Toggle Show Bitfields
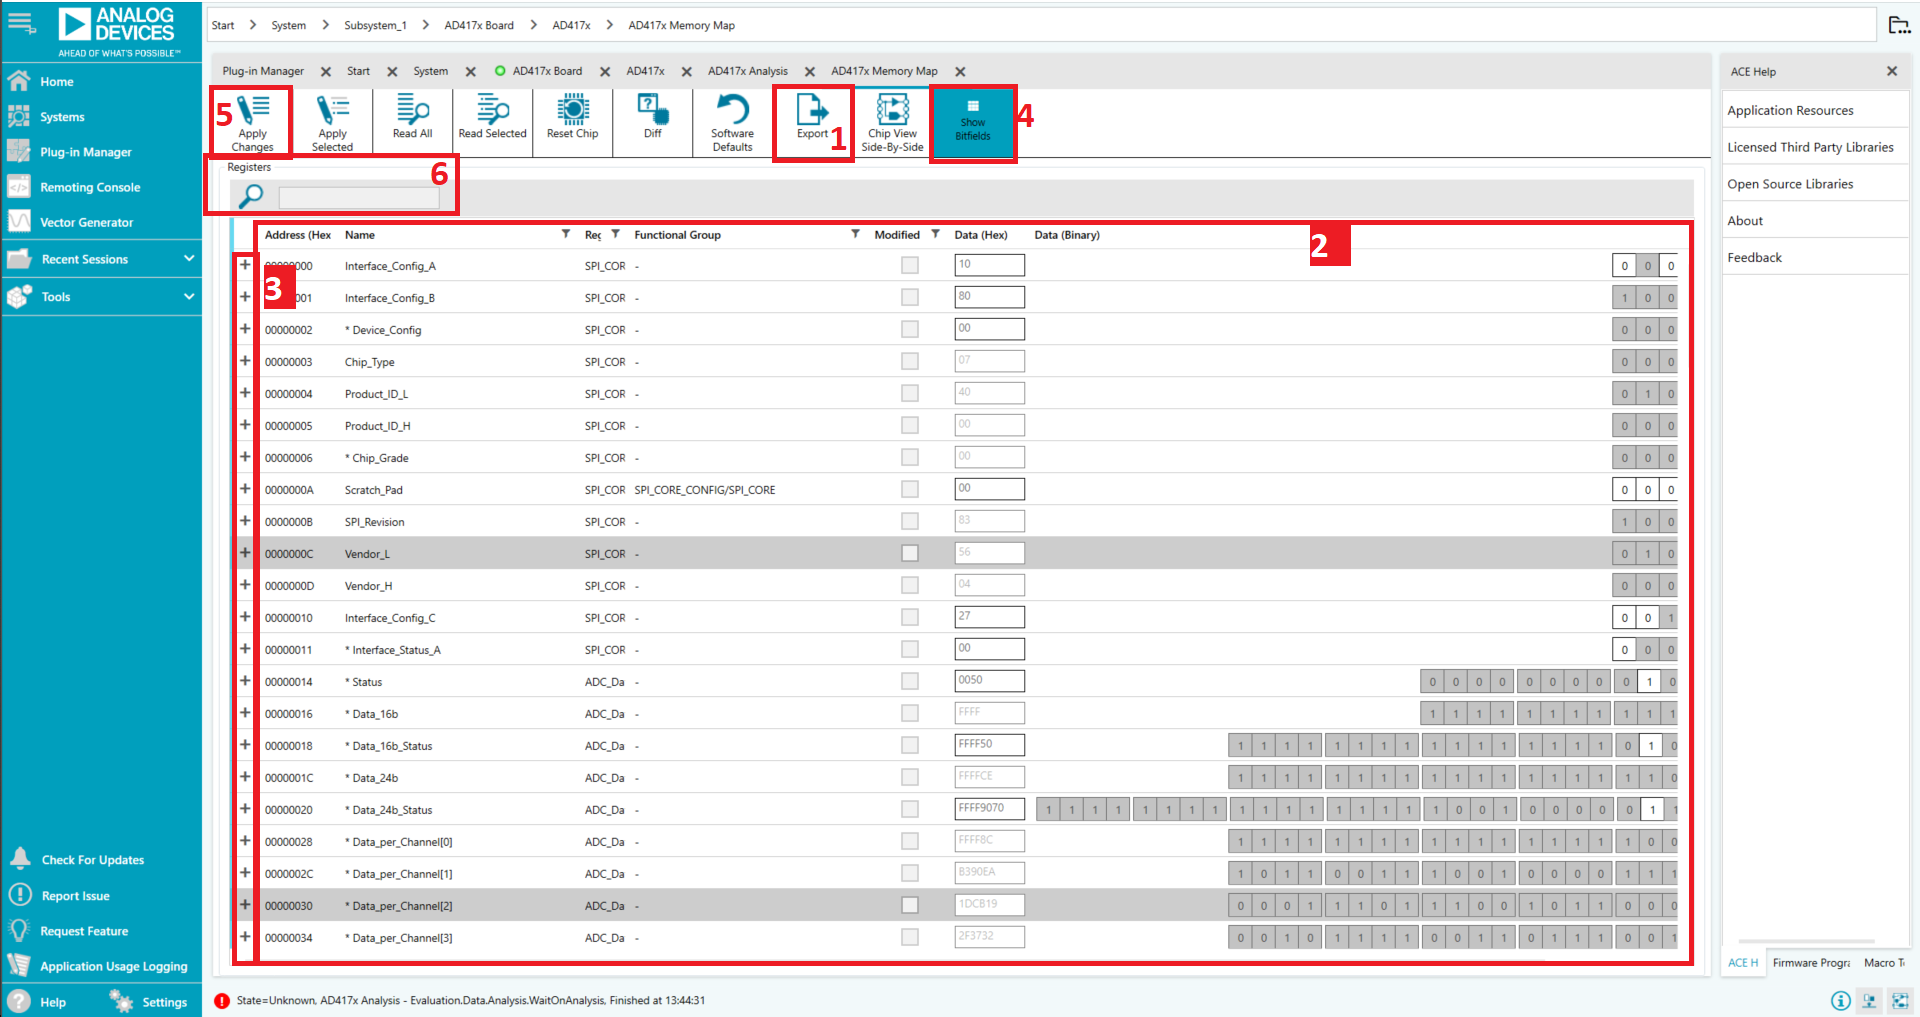1920x1017 pixels. pyautogui.click(x=973, y=123)
